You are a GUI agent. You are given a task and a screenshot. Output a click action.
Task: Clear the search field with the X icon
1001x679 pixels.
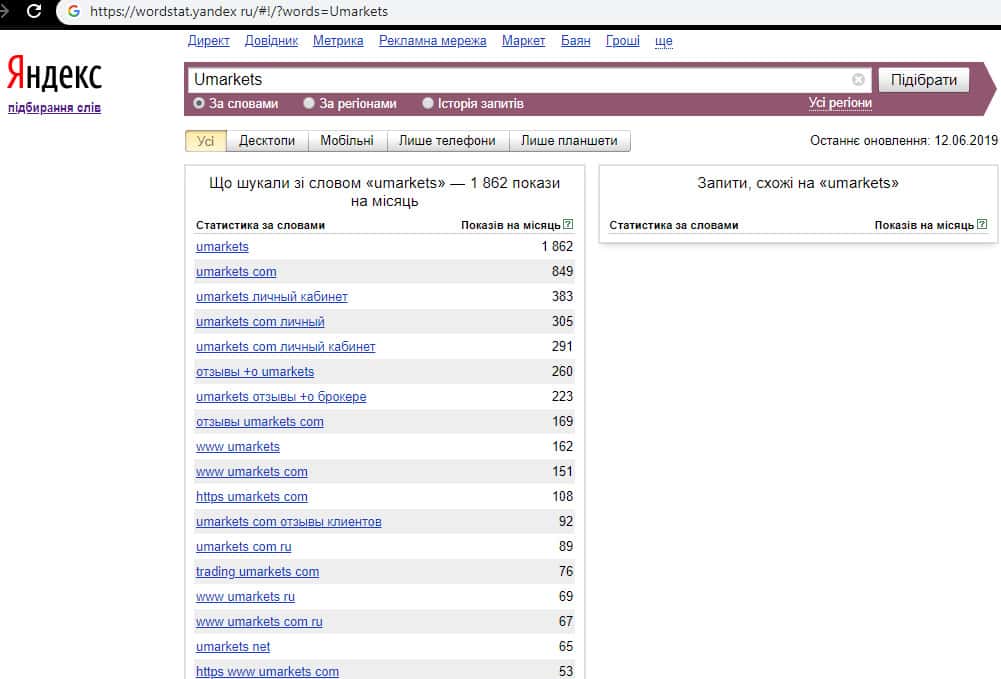[x=858, y=80]
